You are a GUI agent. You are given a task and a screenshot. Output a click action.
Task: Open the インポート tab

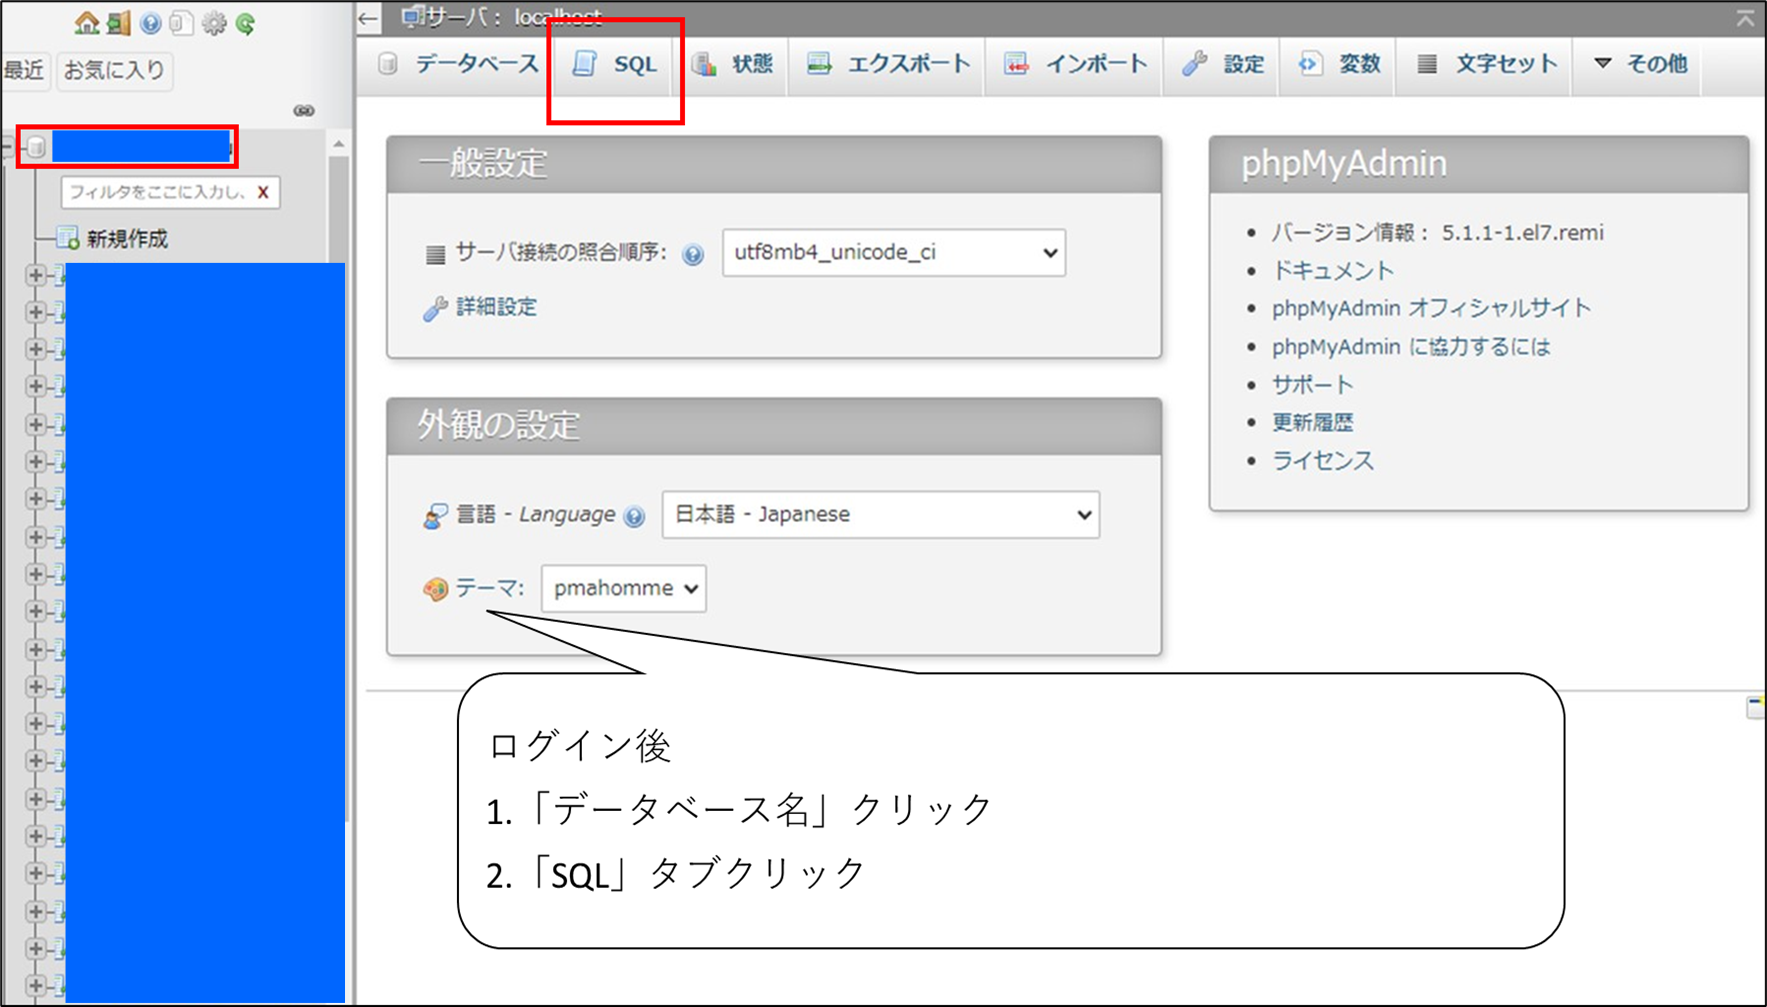[1075, 64]
